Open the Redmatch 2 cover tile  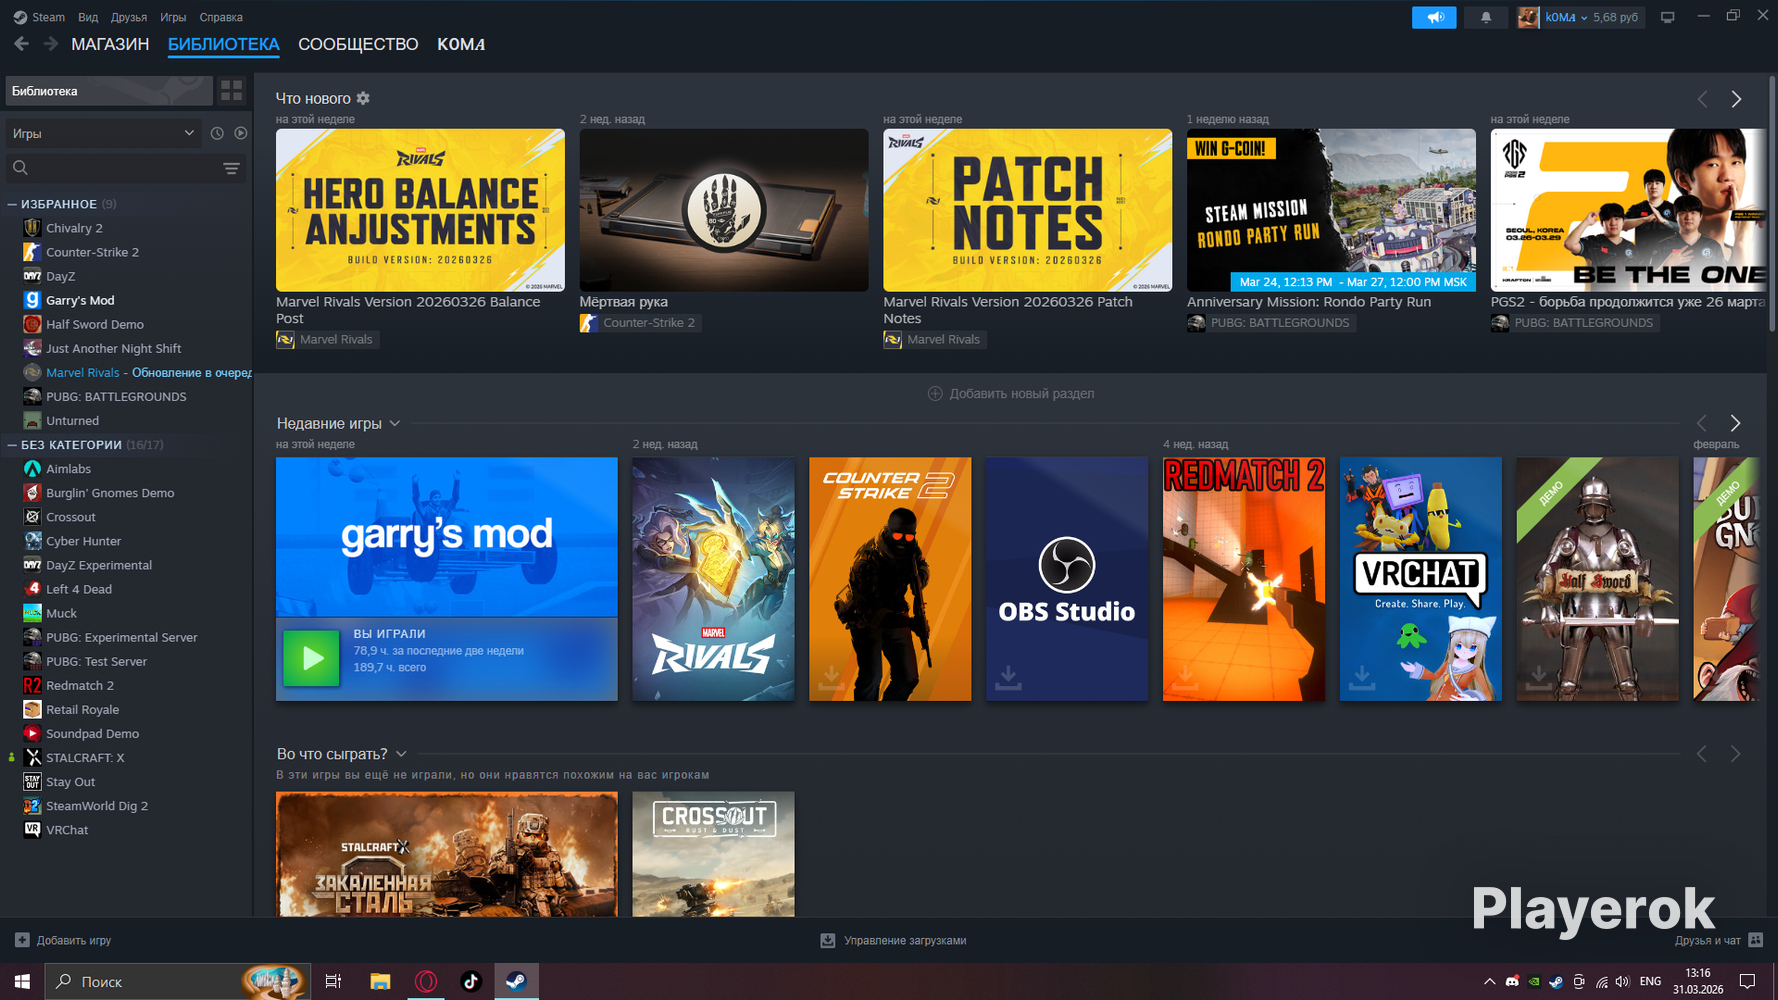point(1244,579)
